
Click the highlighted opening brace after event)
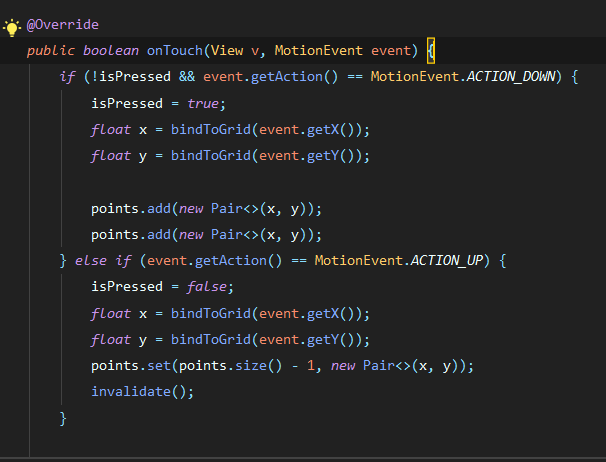click(431, 51)
